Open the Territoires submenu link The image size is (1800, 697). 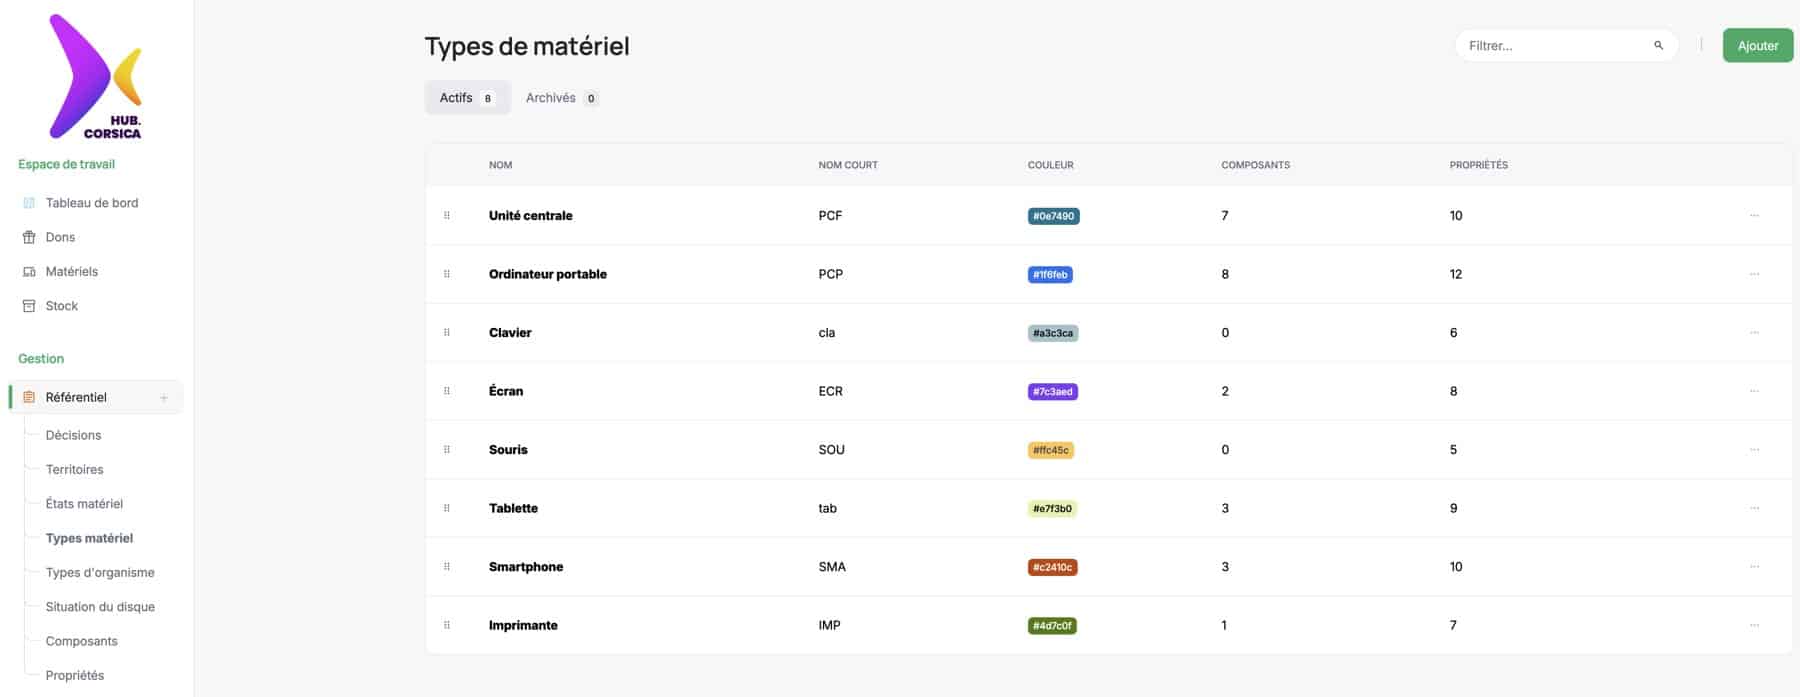(74, 470)
